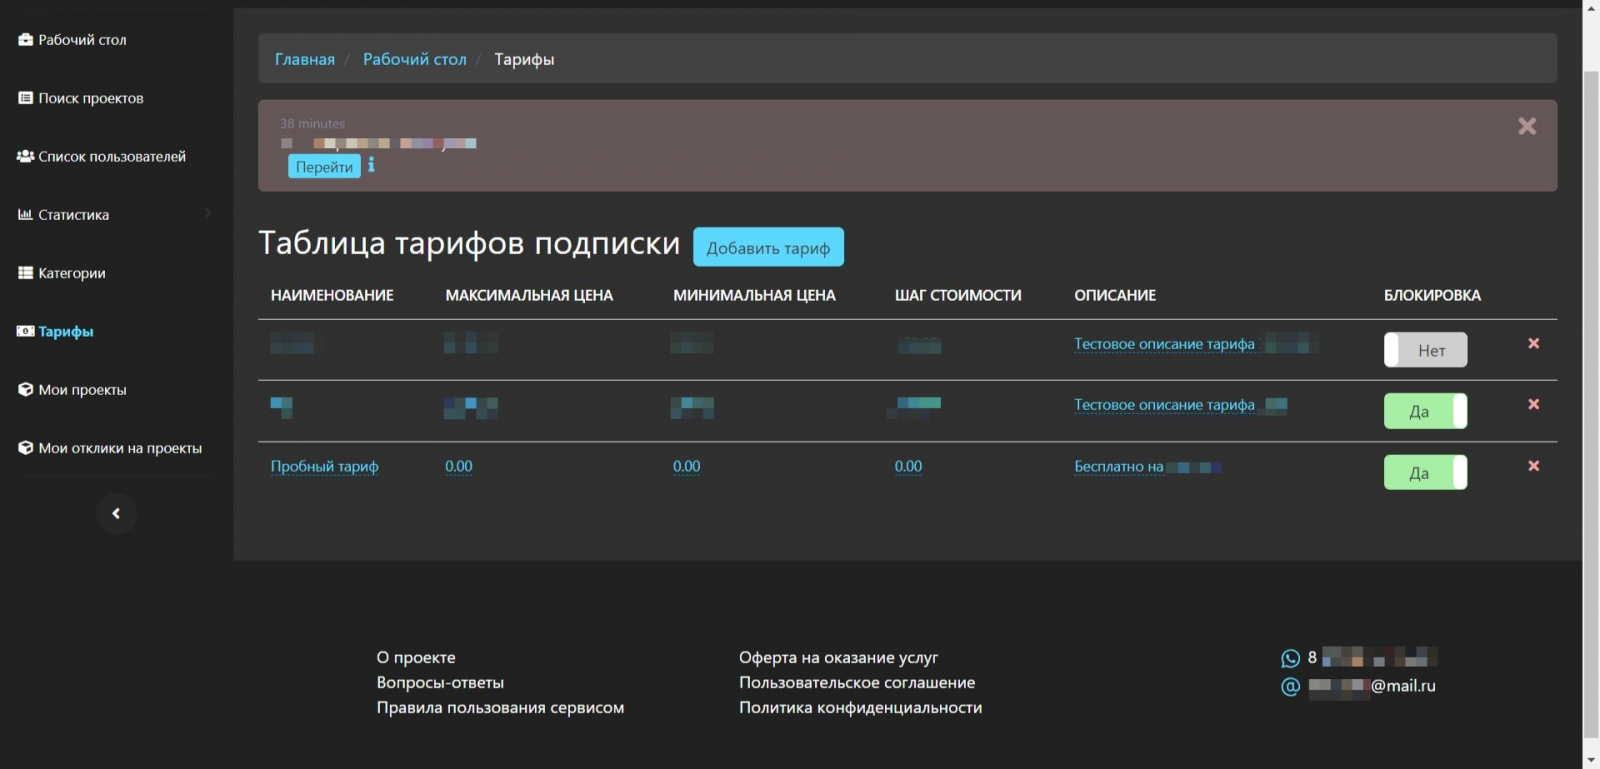Click the Главная breadcrumb link
This screenshot has height=769, width=1600.
304,60
